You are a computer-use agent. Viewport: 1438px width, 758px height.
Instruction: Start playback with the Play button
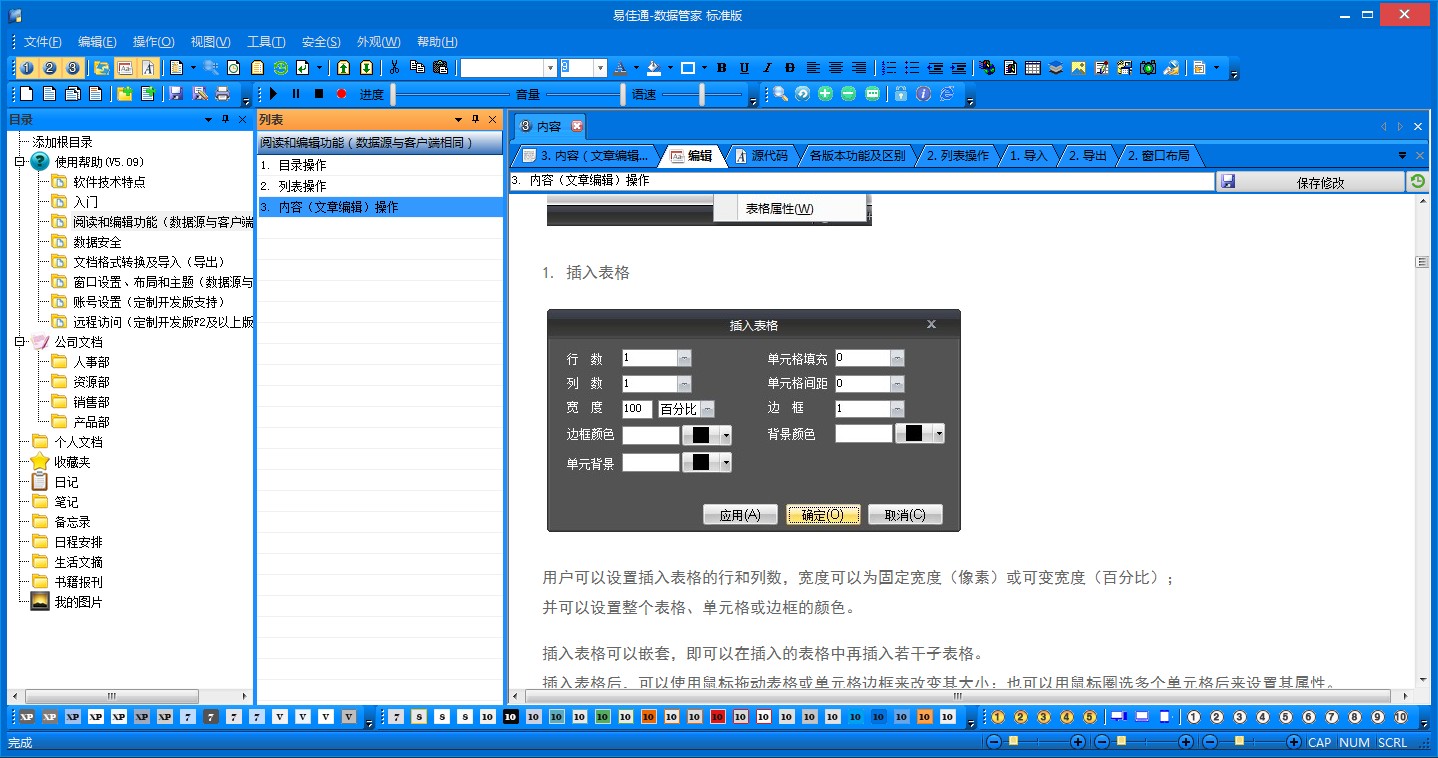pyautogui.click(x=273, y=94)
